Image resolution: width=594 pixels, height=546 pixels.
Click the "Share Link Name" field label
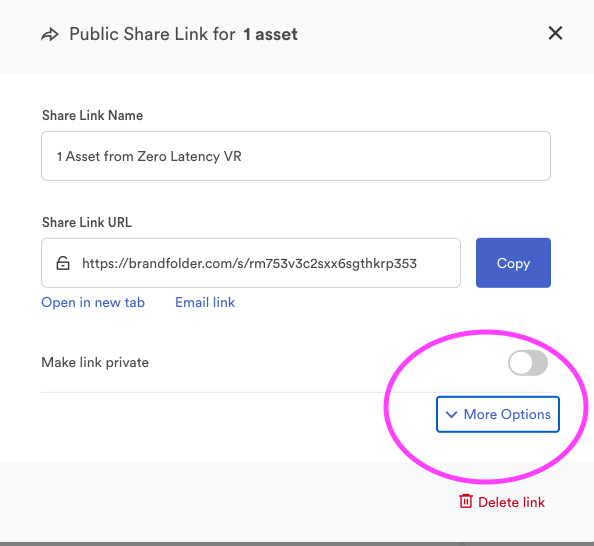(92, 116)
